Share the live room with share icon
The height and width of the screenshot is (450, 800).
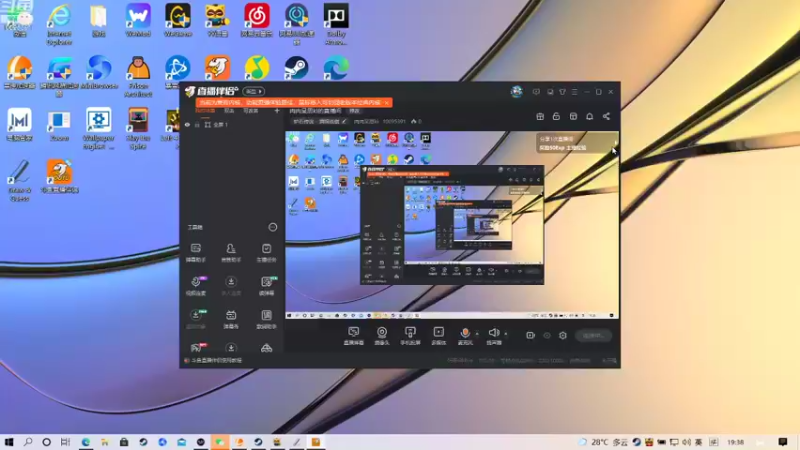606,116
